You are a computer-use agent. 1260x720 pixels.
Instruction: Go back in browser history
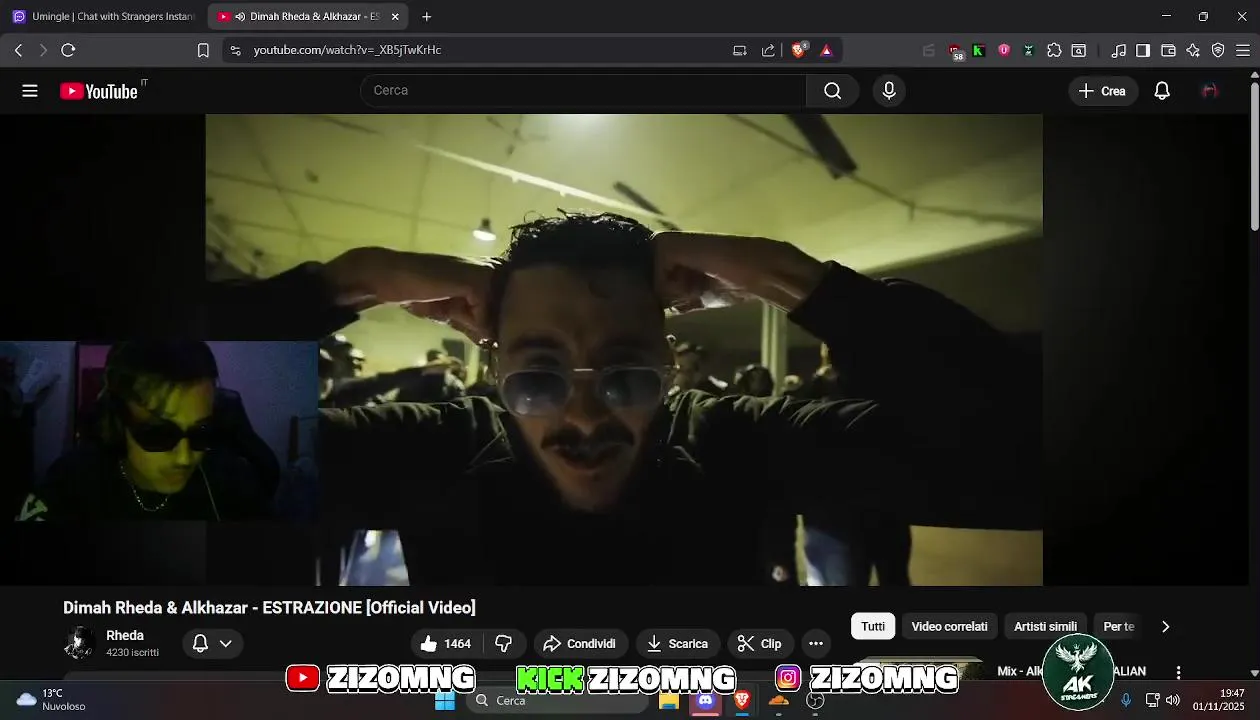[x=18, y=50]
